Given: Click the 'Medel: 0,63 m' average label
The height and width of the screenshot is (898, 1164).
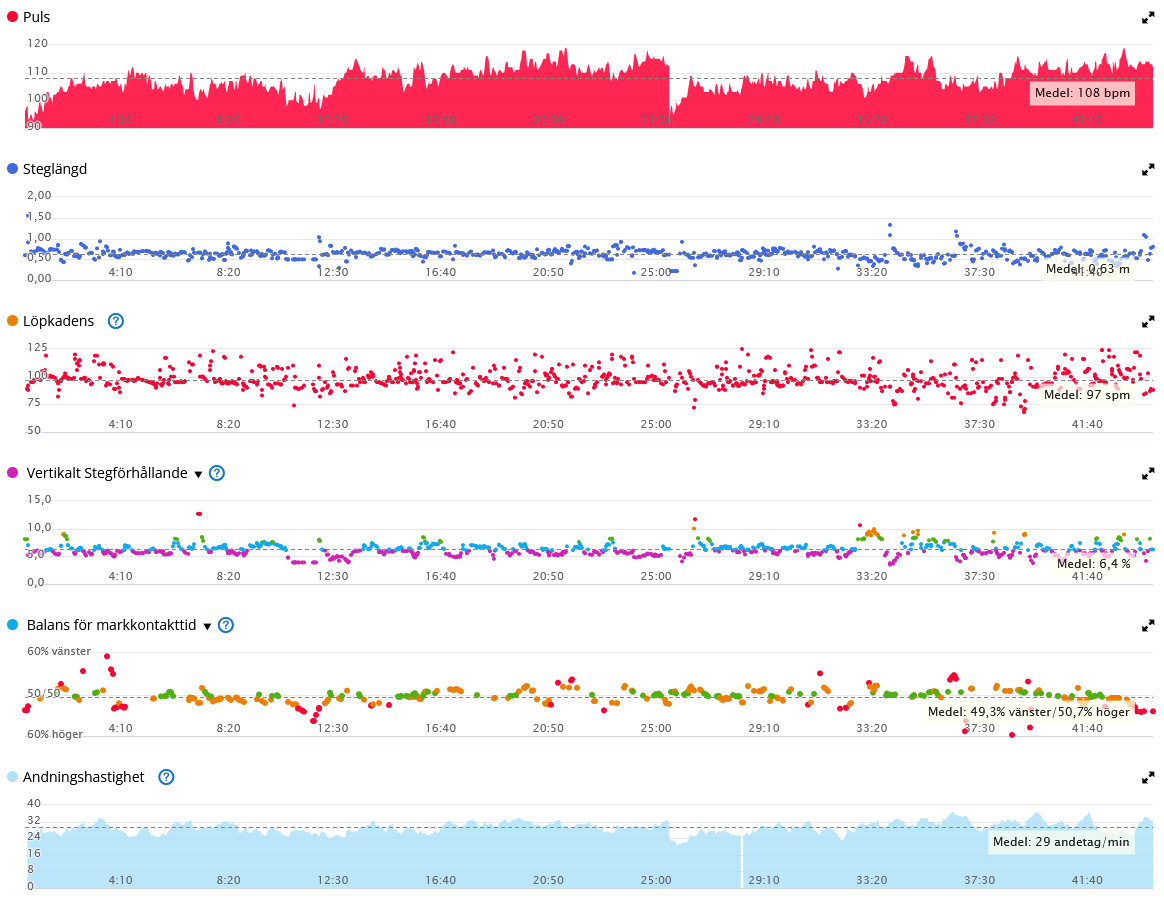Looking at the screenshot, I should [x=1088, y=269].
